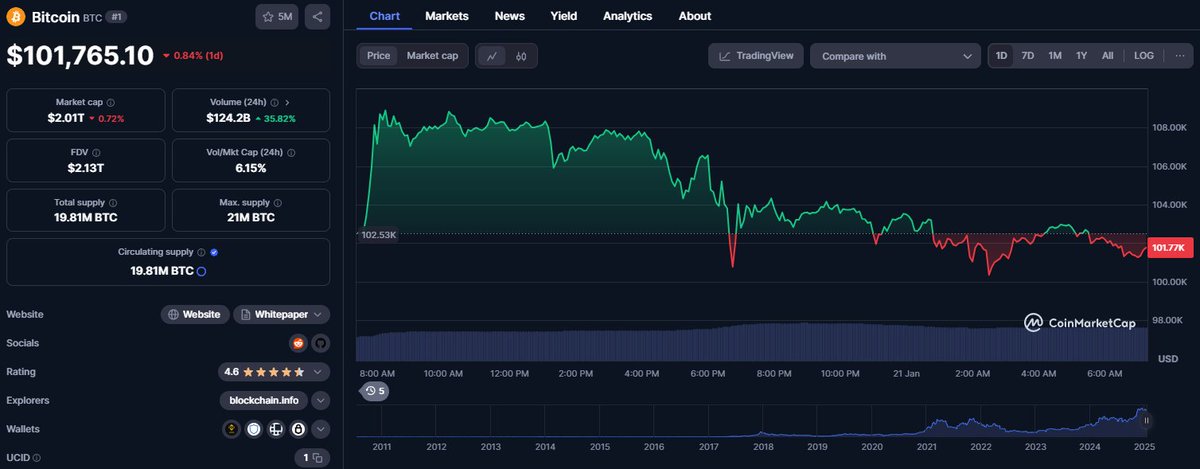Click the timeline range handle at 2025
The width and height of the screenshot is (1200, 469).
1146,421
